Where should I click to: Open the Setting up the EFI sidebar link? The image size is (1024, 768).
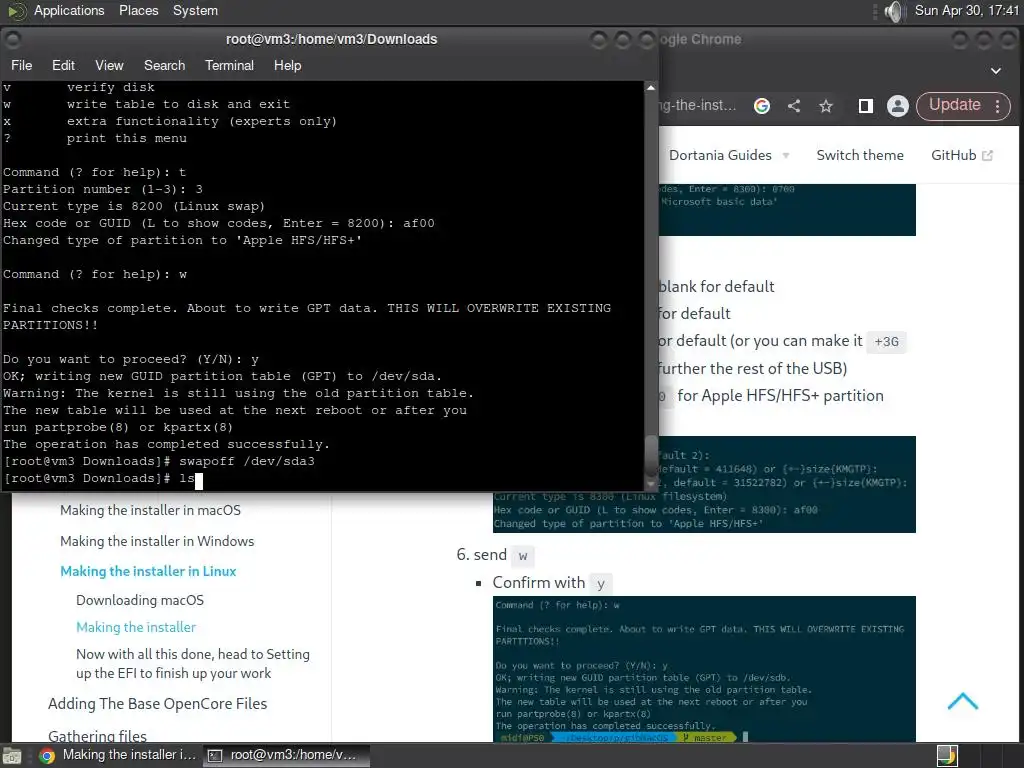coord(193,664)
